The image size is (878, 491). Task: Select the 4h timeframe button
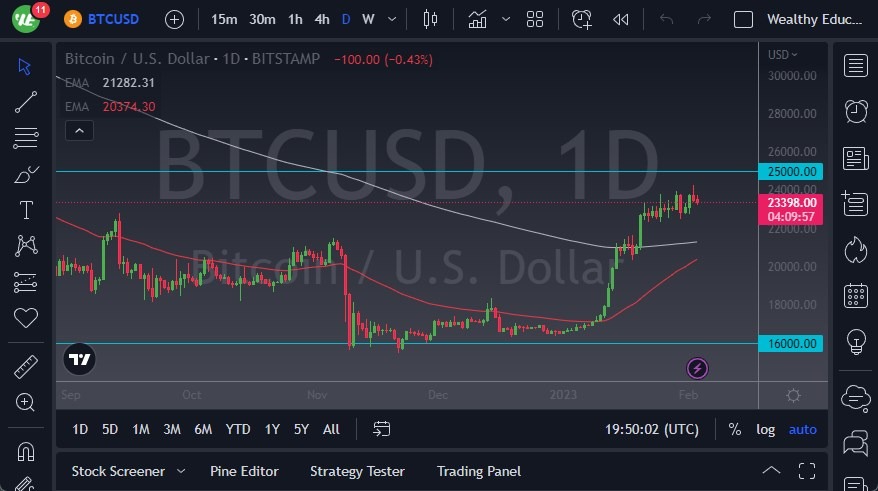(322, 19)
